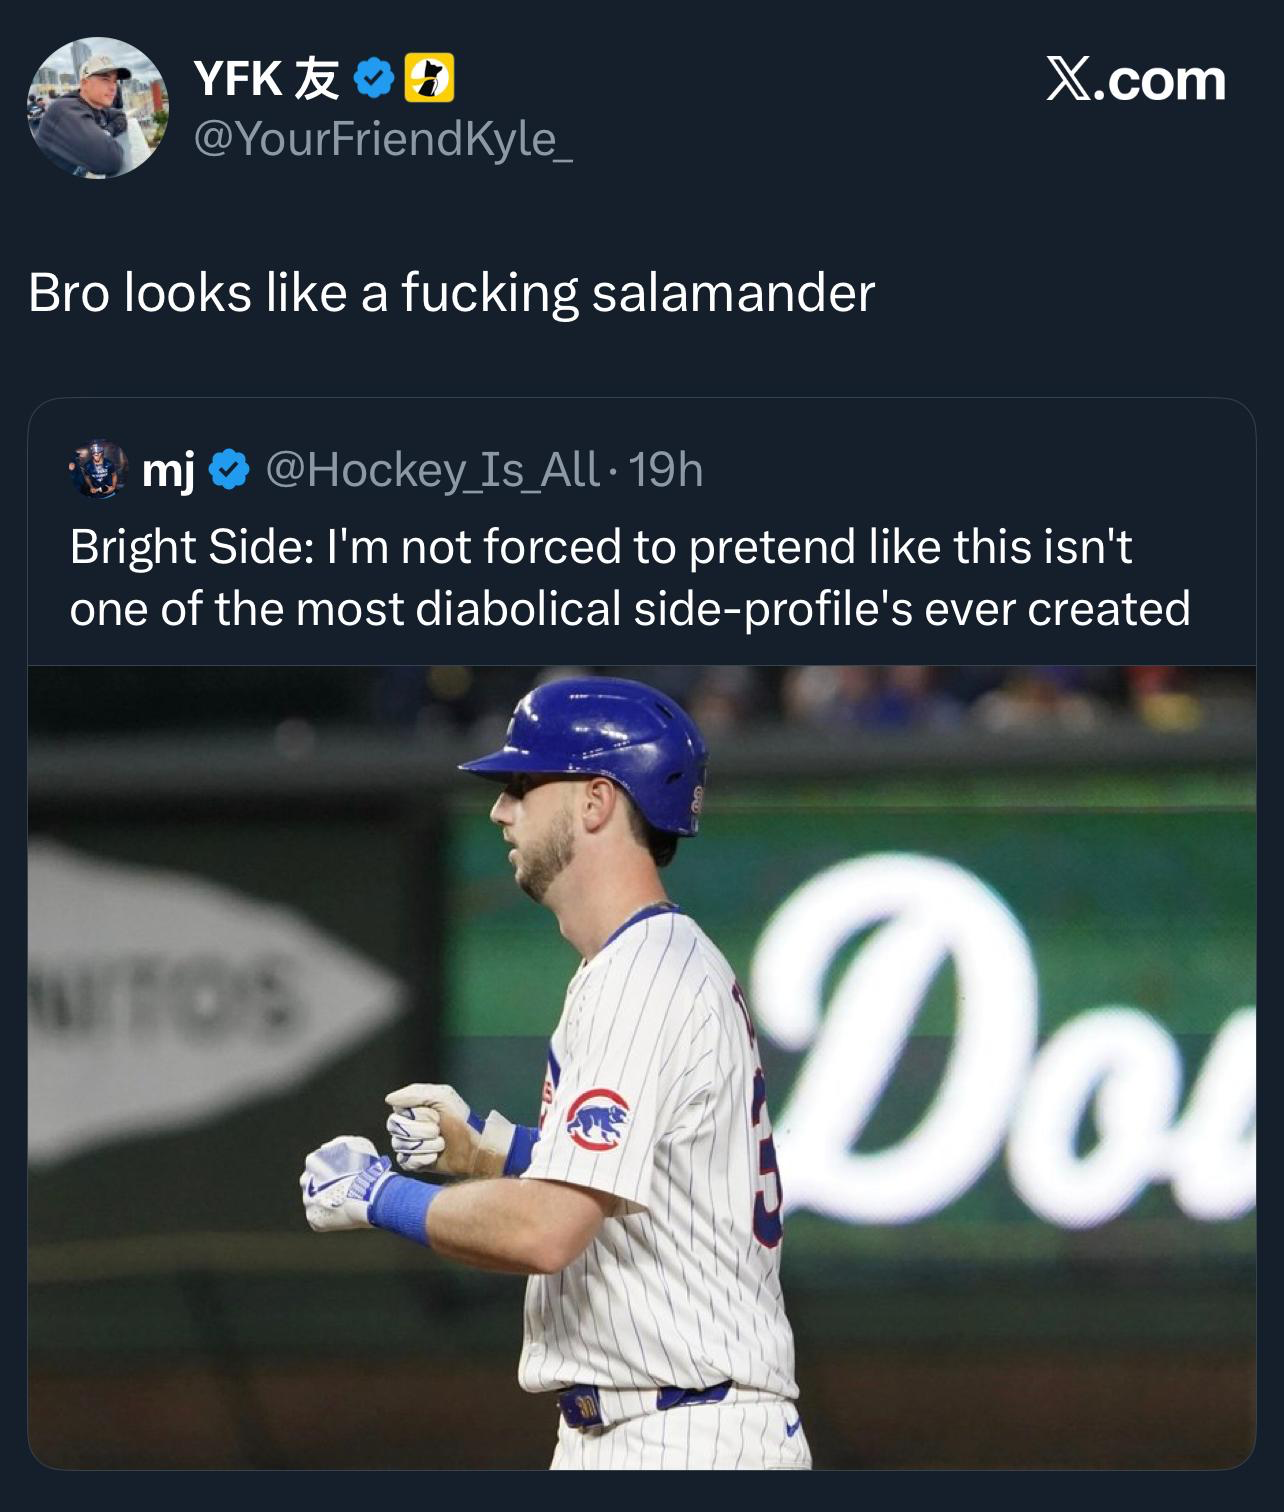
Task: Open the @Hockey_Is_All handle
Action: pyautogui.click(x=433, y=469)
